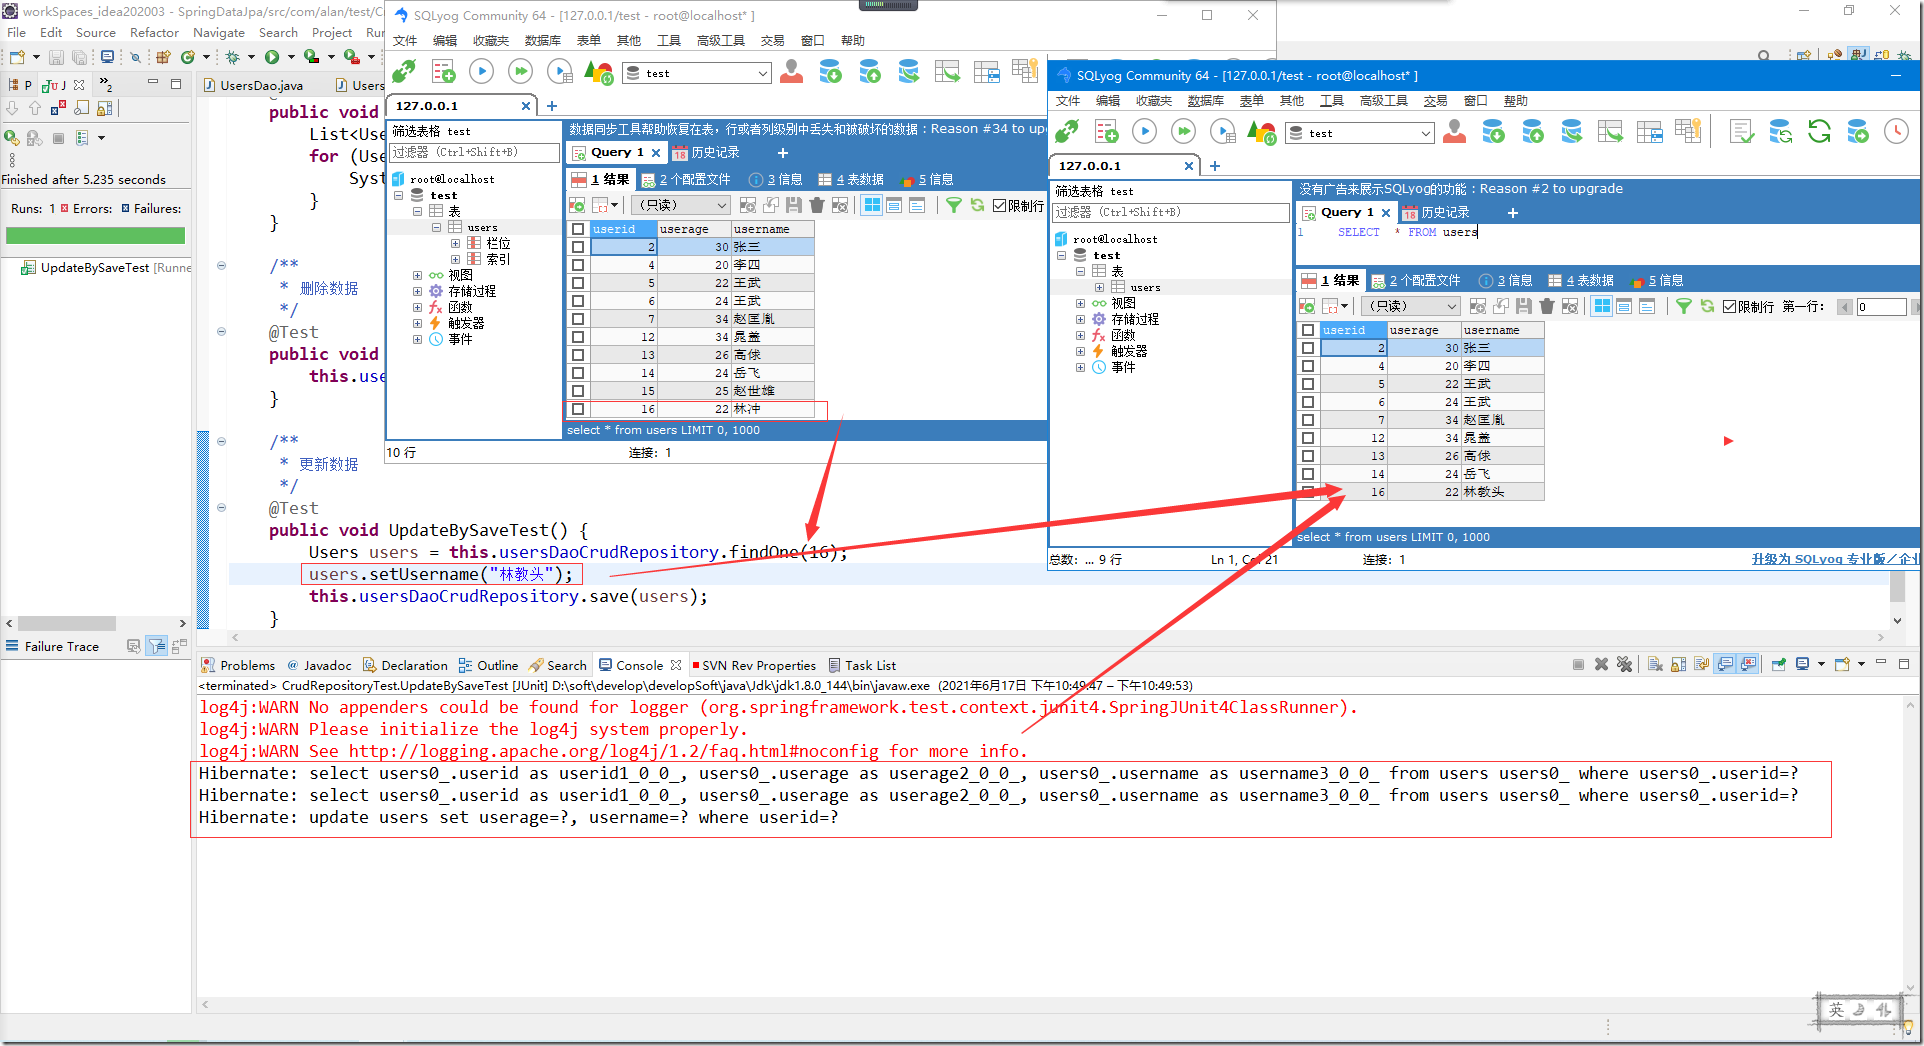Image resolution: width=1924 pixels, height=1046 pixels.
Task: Open 数据库 menu in right SQLyog window
Action: click(x=1205, y=101)
